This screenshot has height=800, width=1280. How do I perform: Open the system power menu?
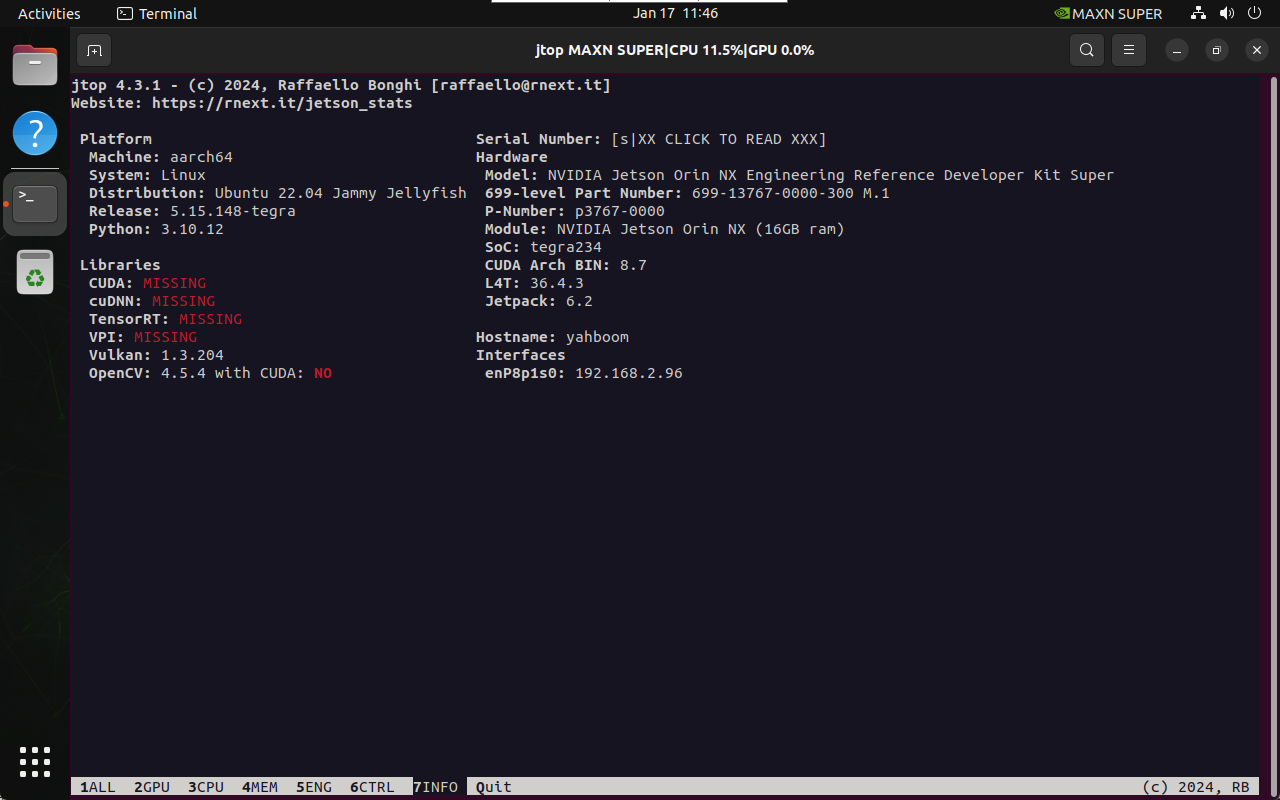point(1255,14)
